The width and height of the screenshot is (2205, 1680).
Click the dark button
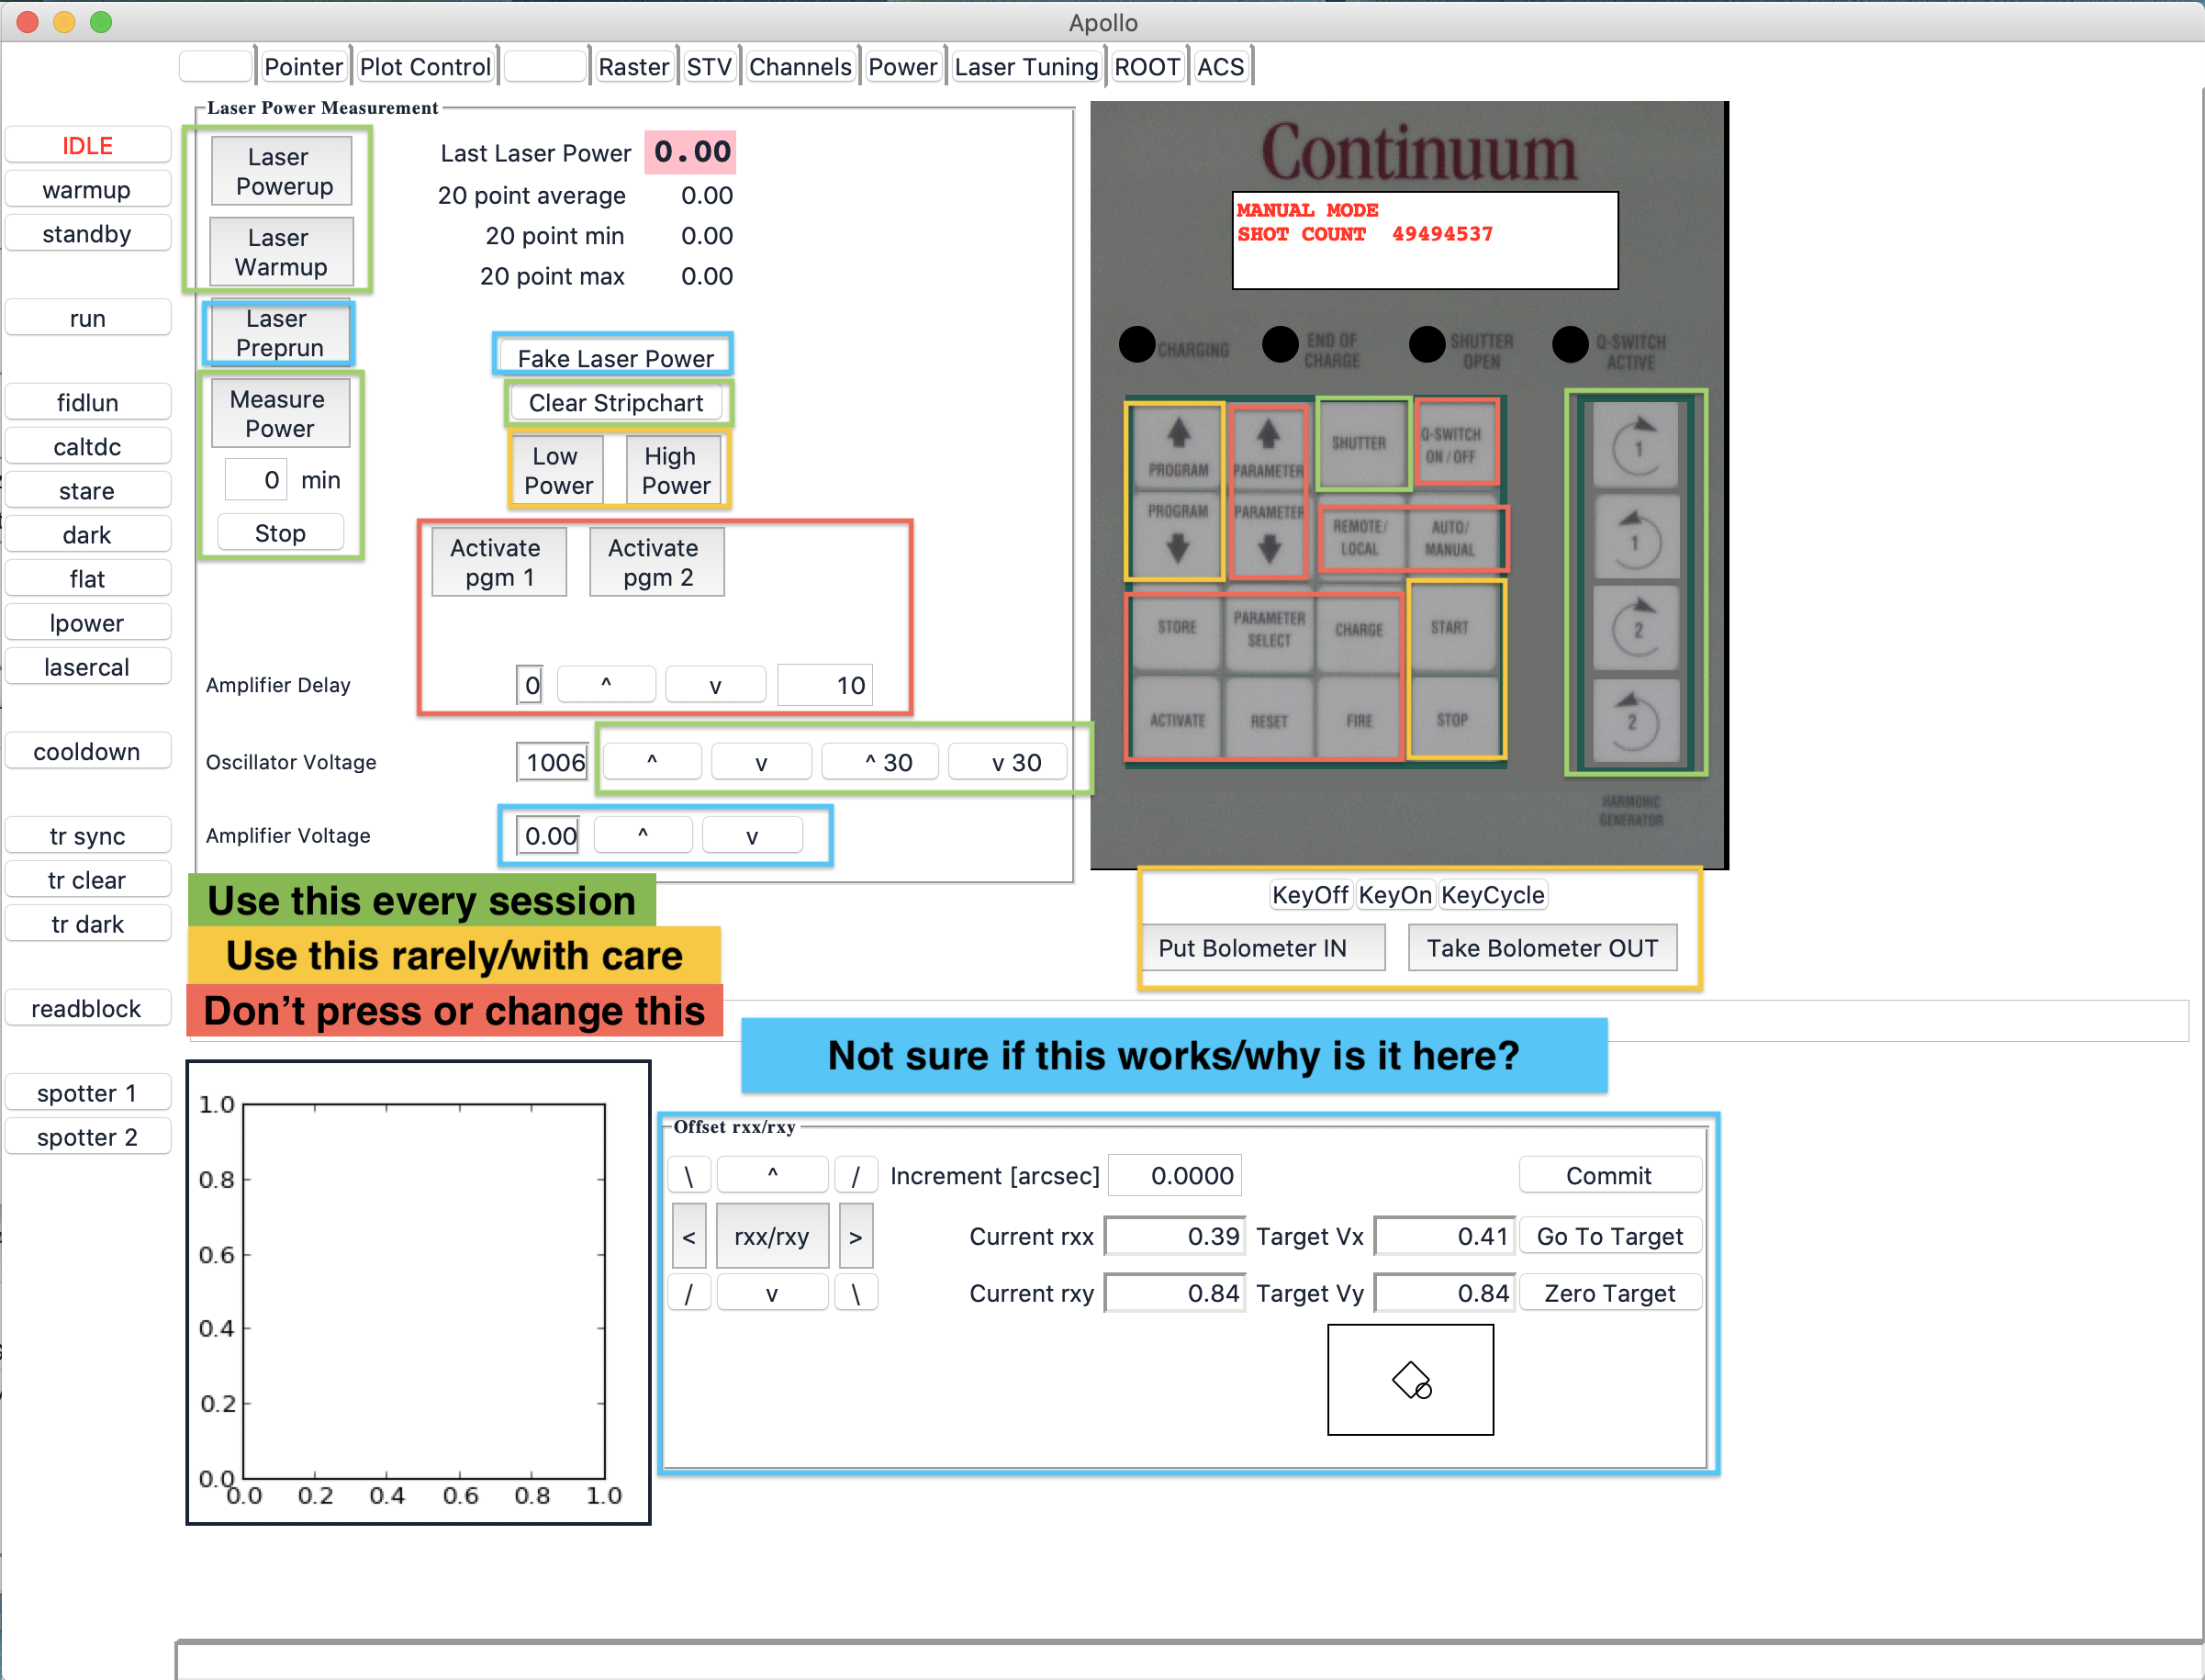click(x=88, y=535)
